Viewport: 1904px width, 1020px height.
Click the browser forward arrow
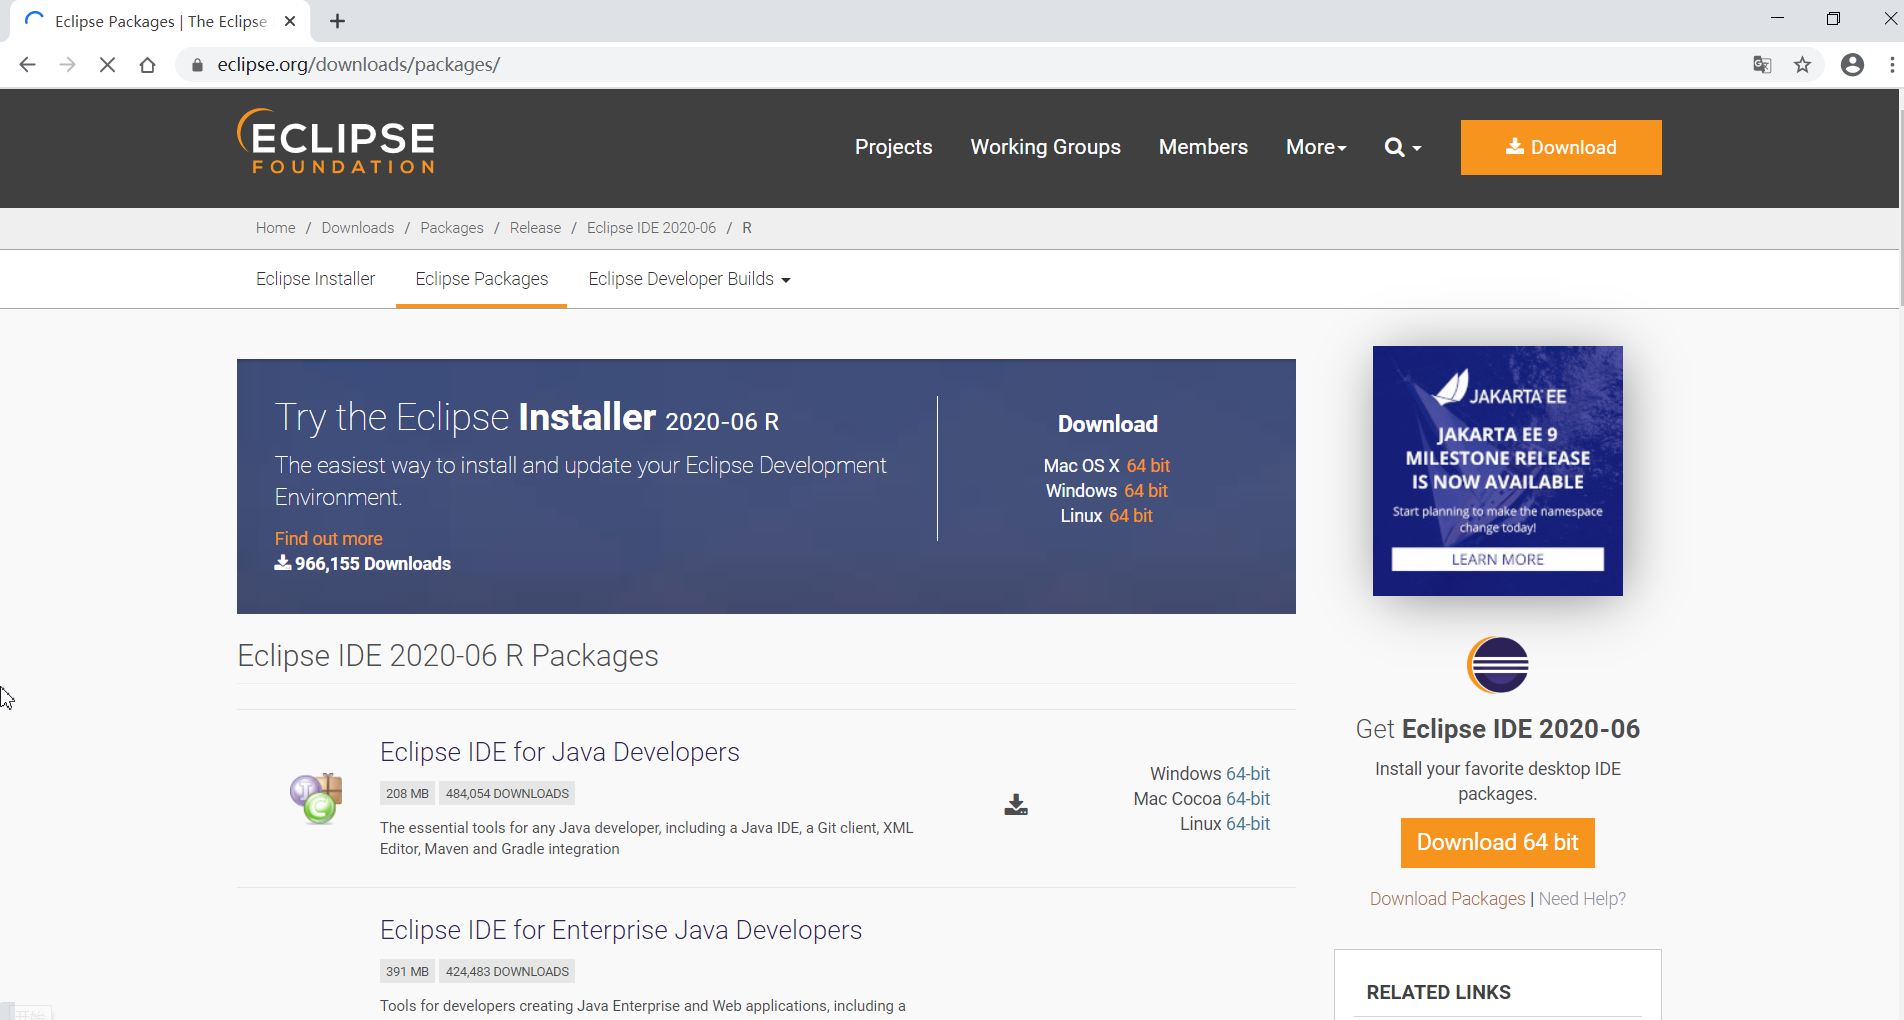click(67, 65)
